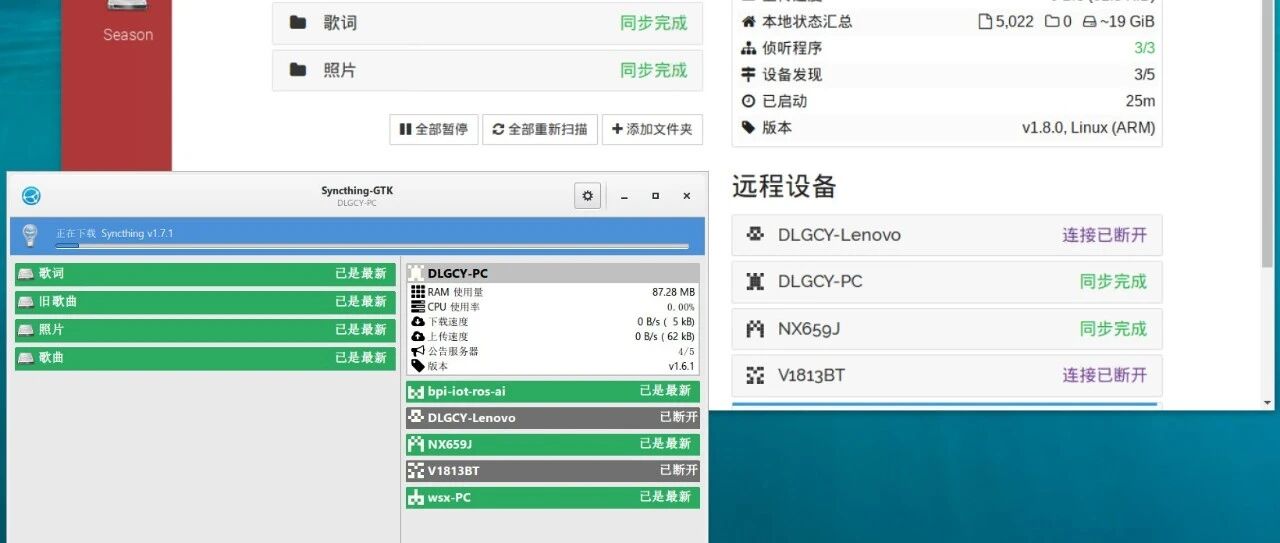Screen dimensions: 1280x543
Task: Click the 3/3 listeners value in the web GUI
Action: 1144,48
